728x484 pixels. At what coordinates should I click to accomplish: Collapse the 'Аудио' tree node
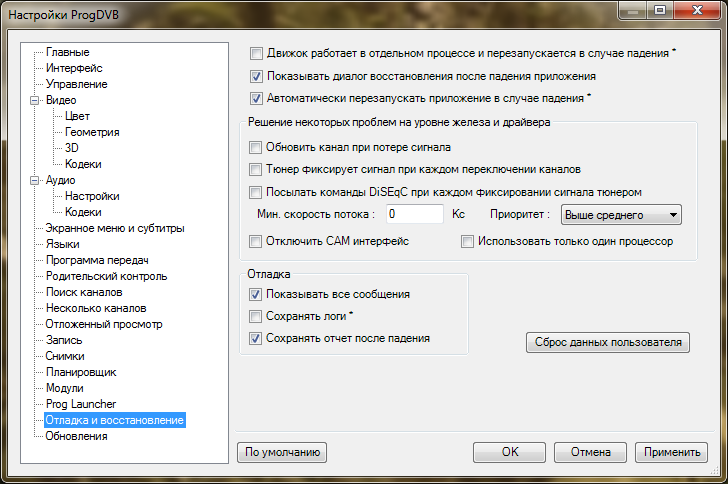click(x=35, y=180)
